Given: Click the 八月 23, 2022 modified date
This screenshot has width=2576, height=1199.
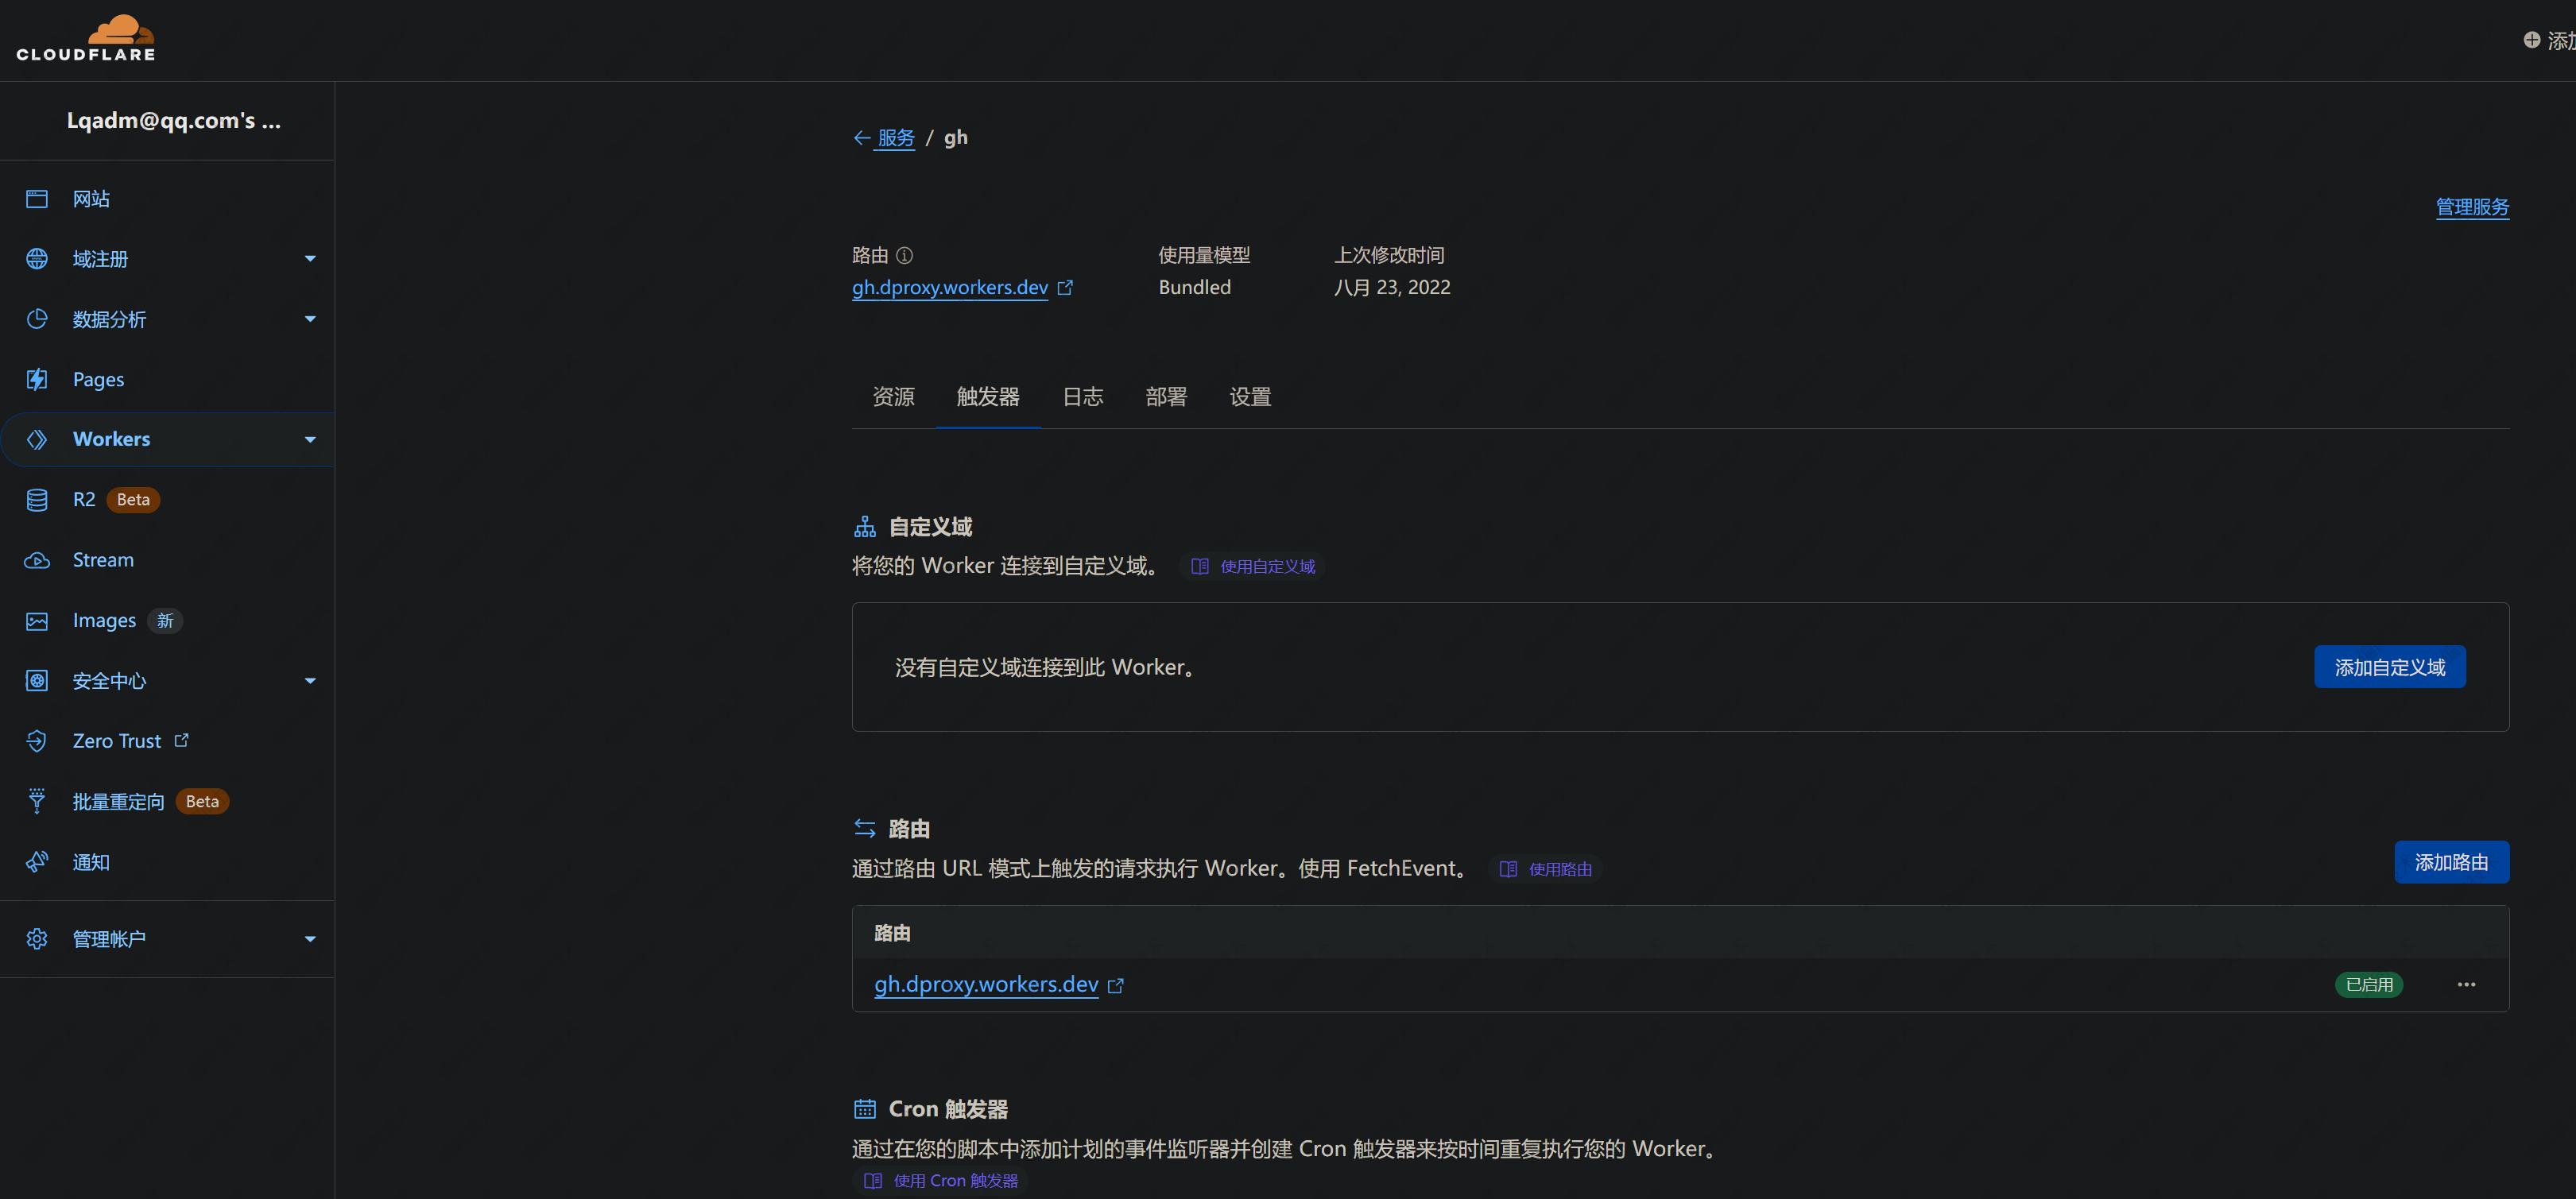Looking at the screenshot, I should tap(1391, 287).
